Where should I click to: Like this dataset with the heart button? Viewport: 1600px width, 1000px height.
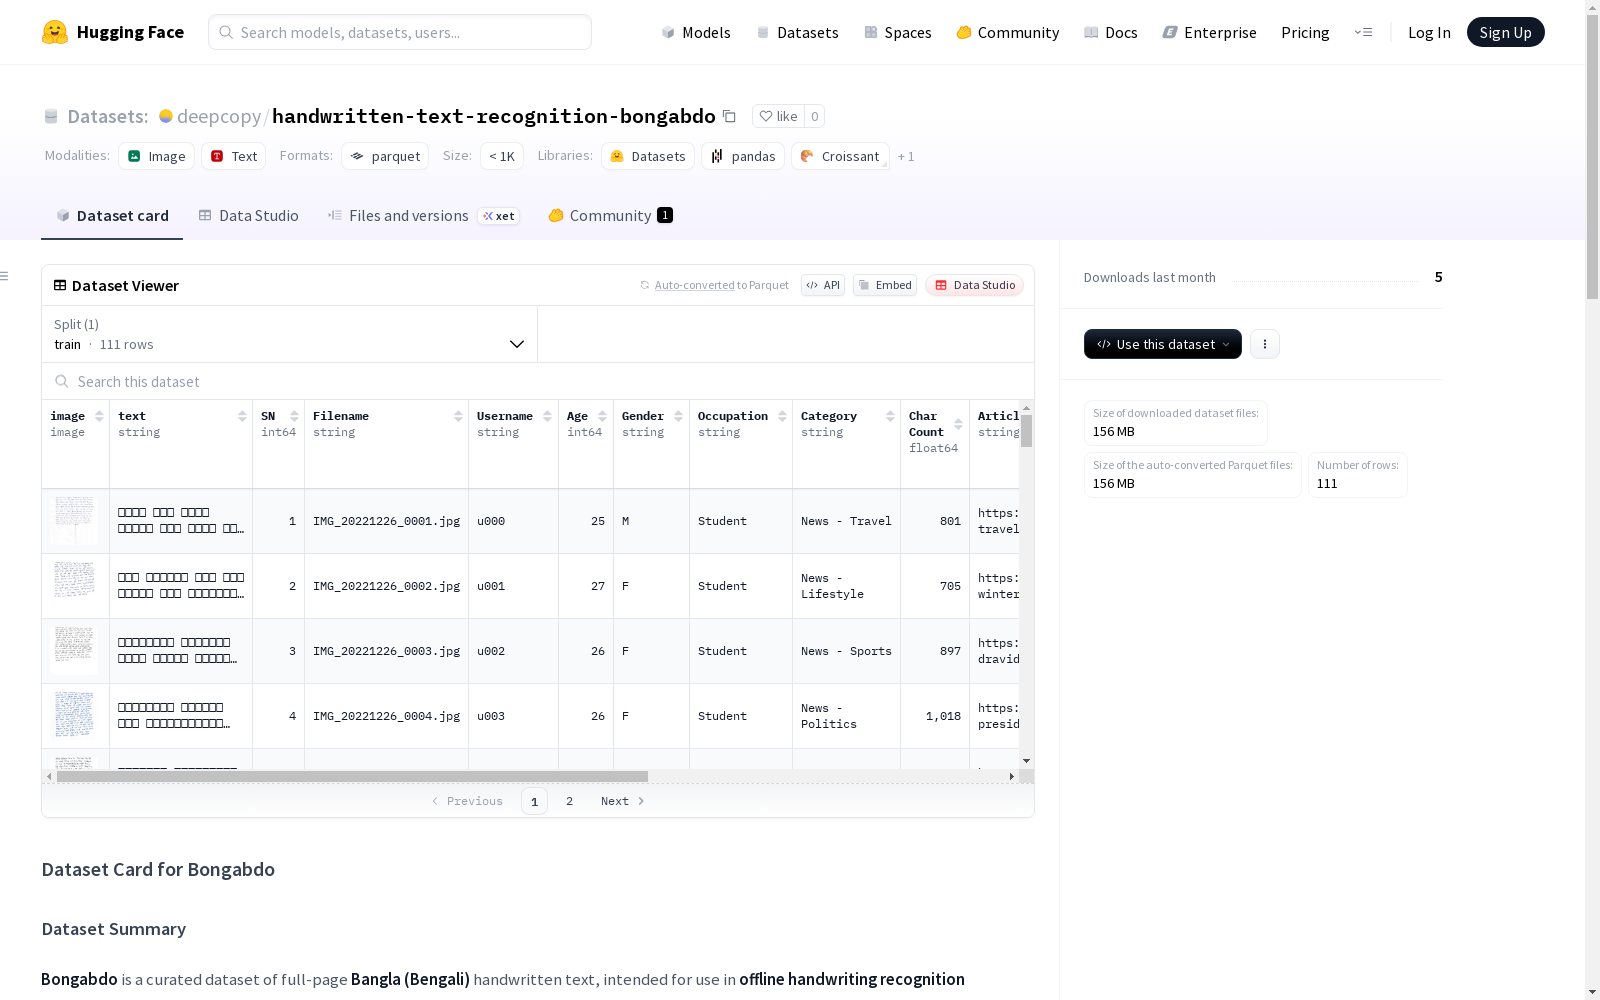pos(778,116)
